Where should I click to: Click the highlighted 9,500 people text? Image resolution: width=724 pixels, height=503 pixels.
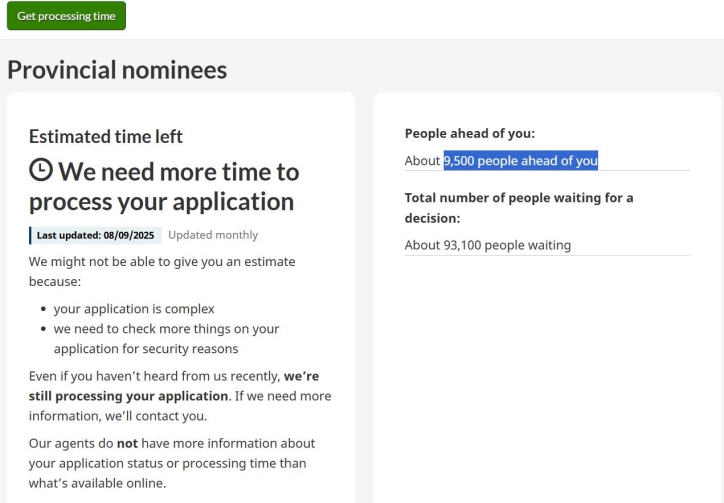(520, 160)
